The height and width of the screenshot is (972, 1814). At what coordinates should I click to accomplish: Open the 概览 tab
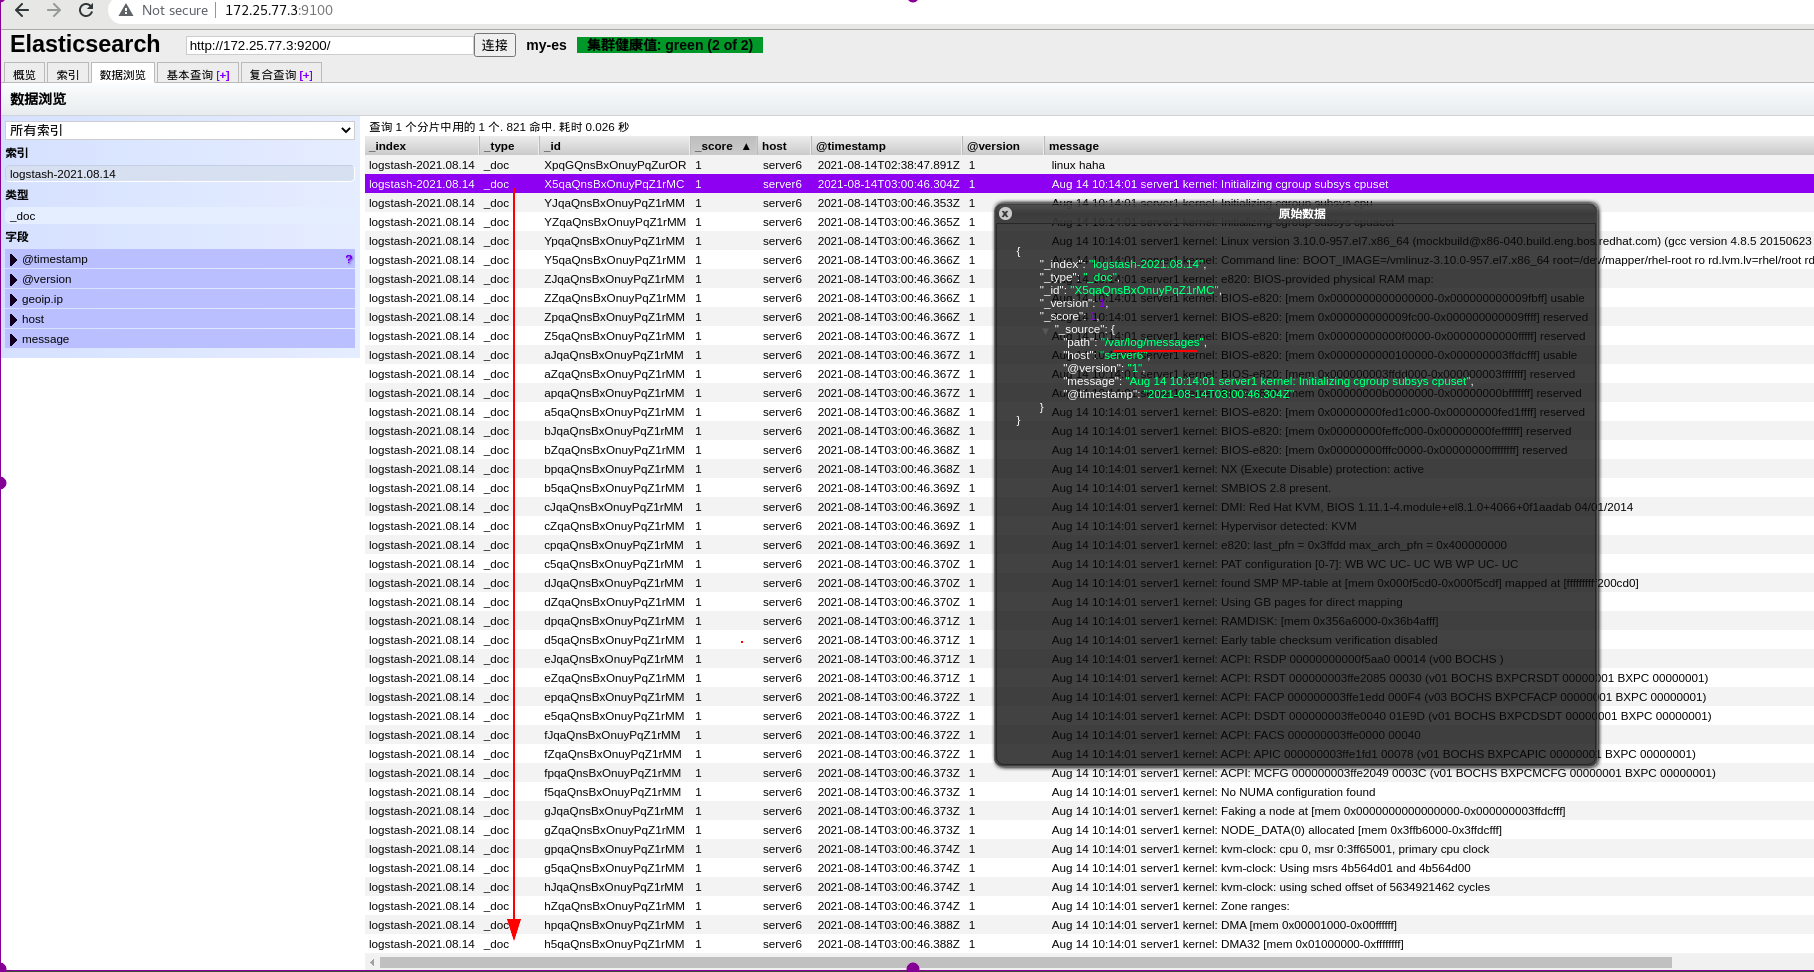click(x=25, y=74)
